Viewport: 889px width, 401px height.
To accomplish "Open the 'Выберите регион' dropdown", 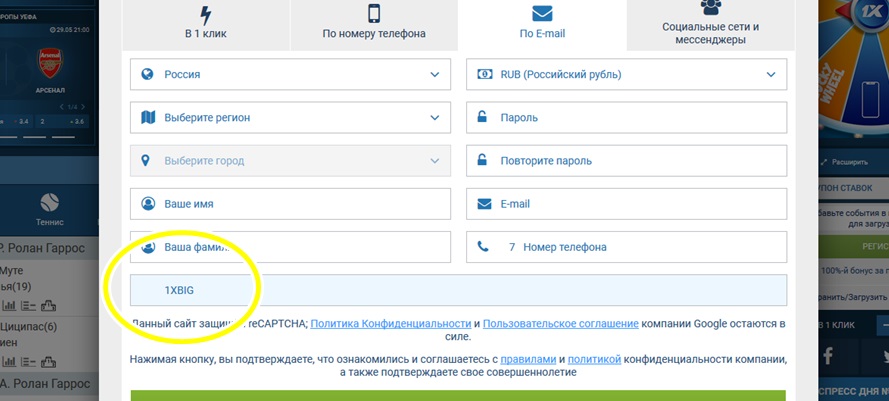I will pyautogui.click(x=290, y=117).
